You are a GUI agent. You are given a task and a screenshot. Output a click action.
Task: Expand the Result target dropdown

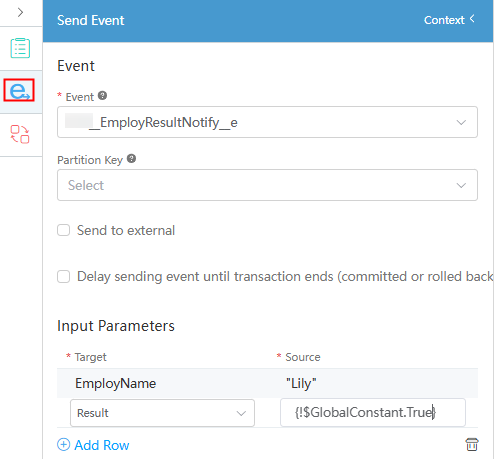[162, 413]
